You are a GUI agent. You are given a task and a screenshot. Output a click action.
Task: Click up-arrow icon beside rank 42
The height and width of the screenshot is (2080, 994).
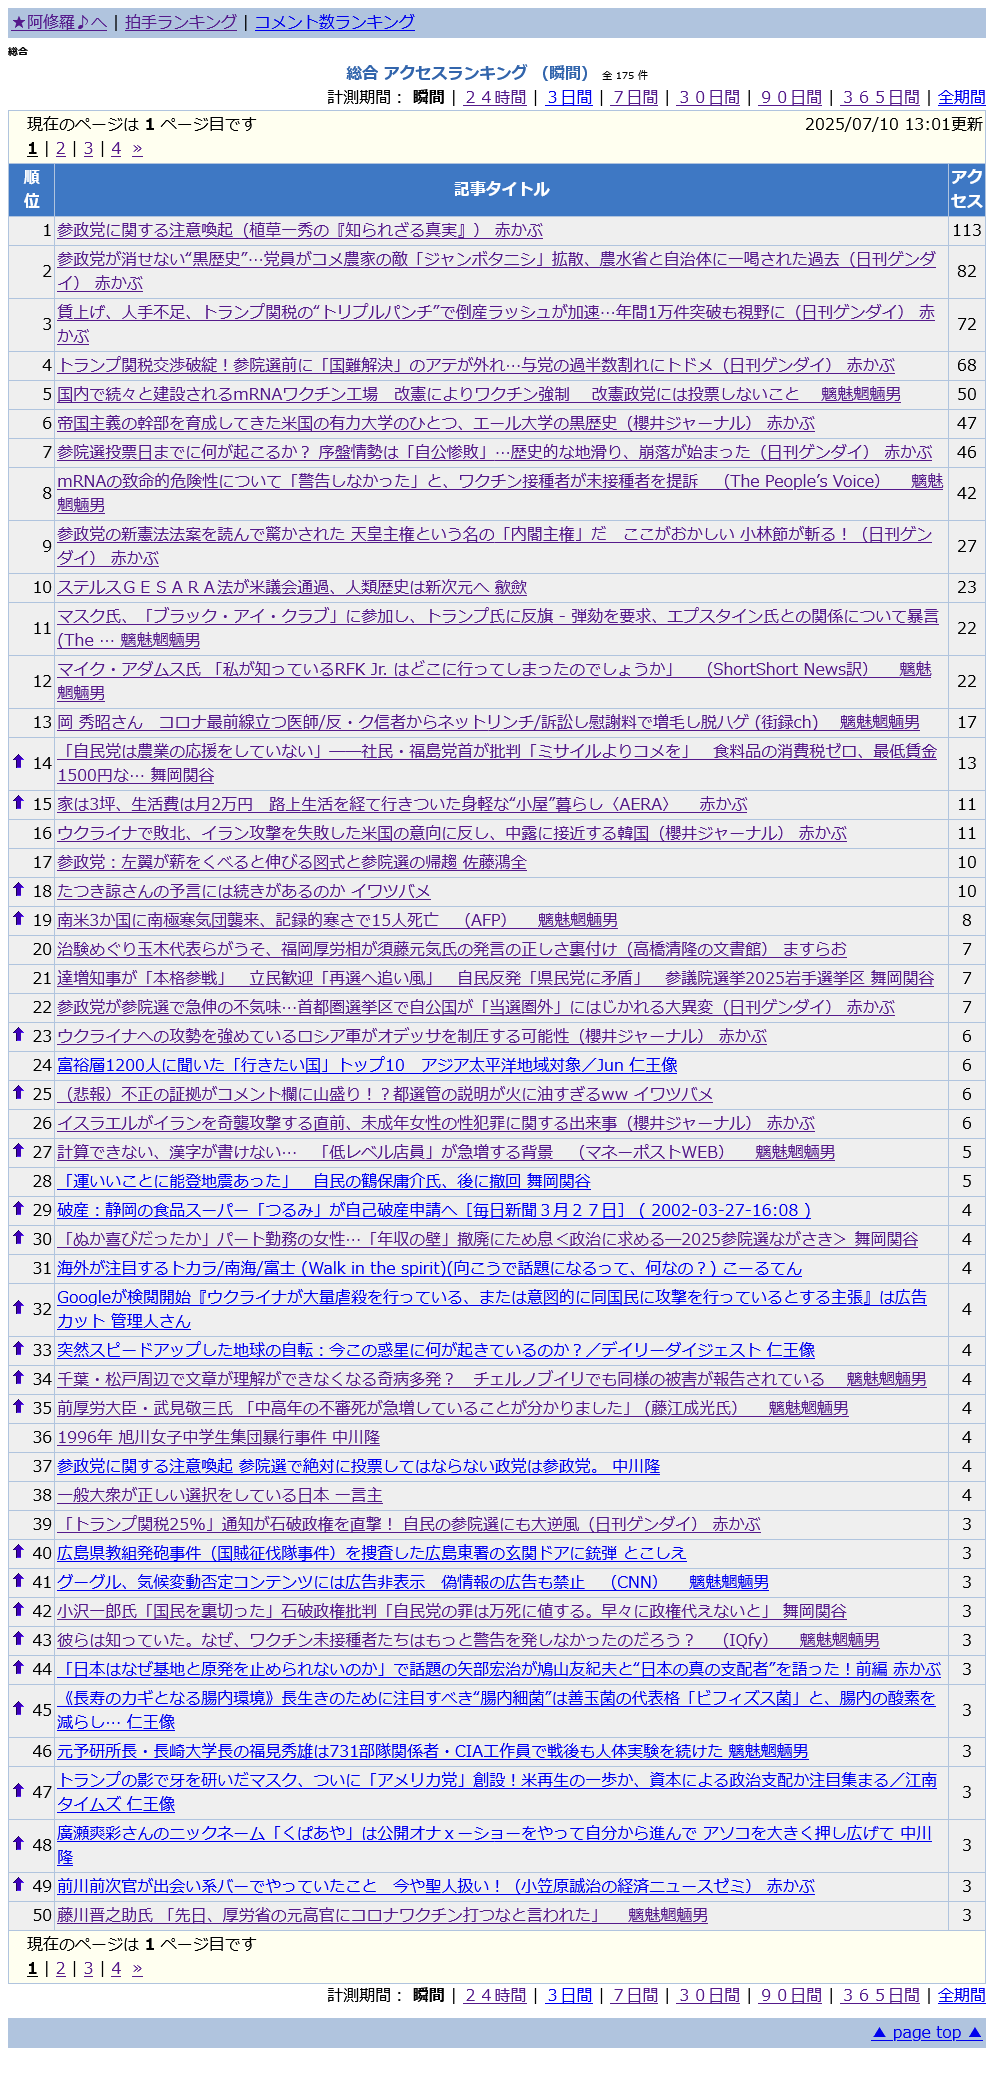[18, 1609]
